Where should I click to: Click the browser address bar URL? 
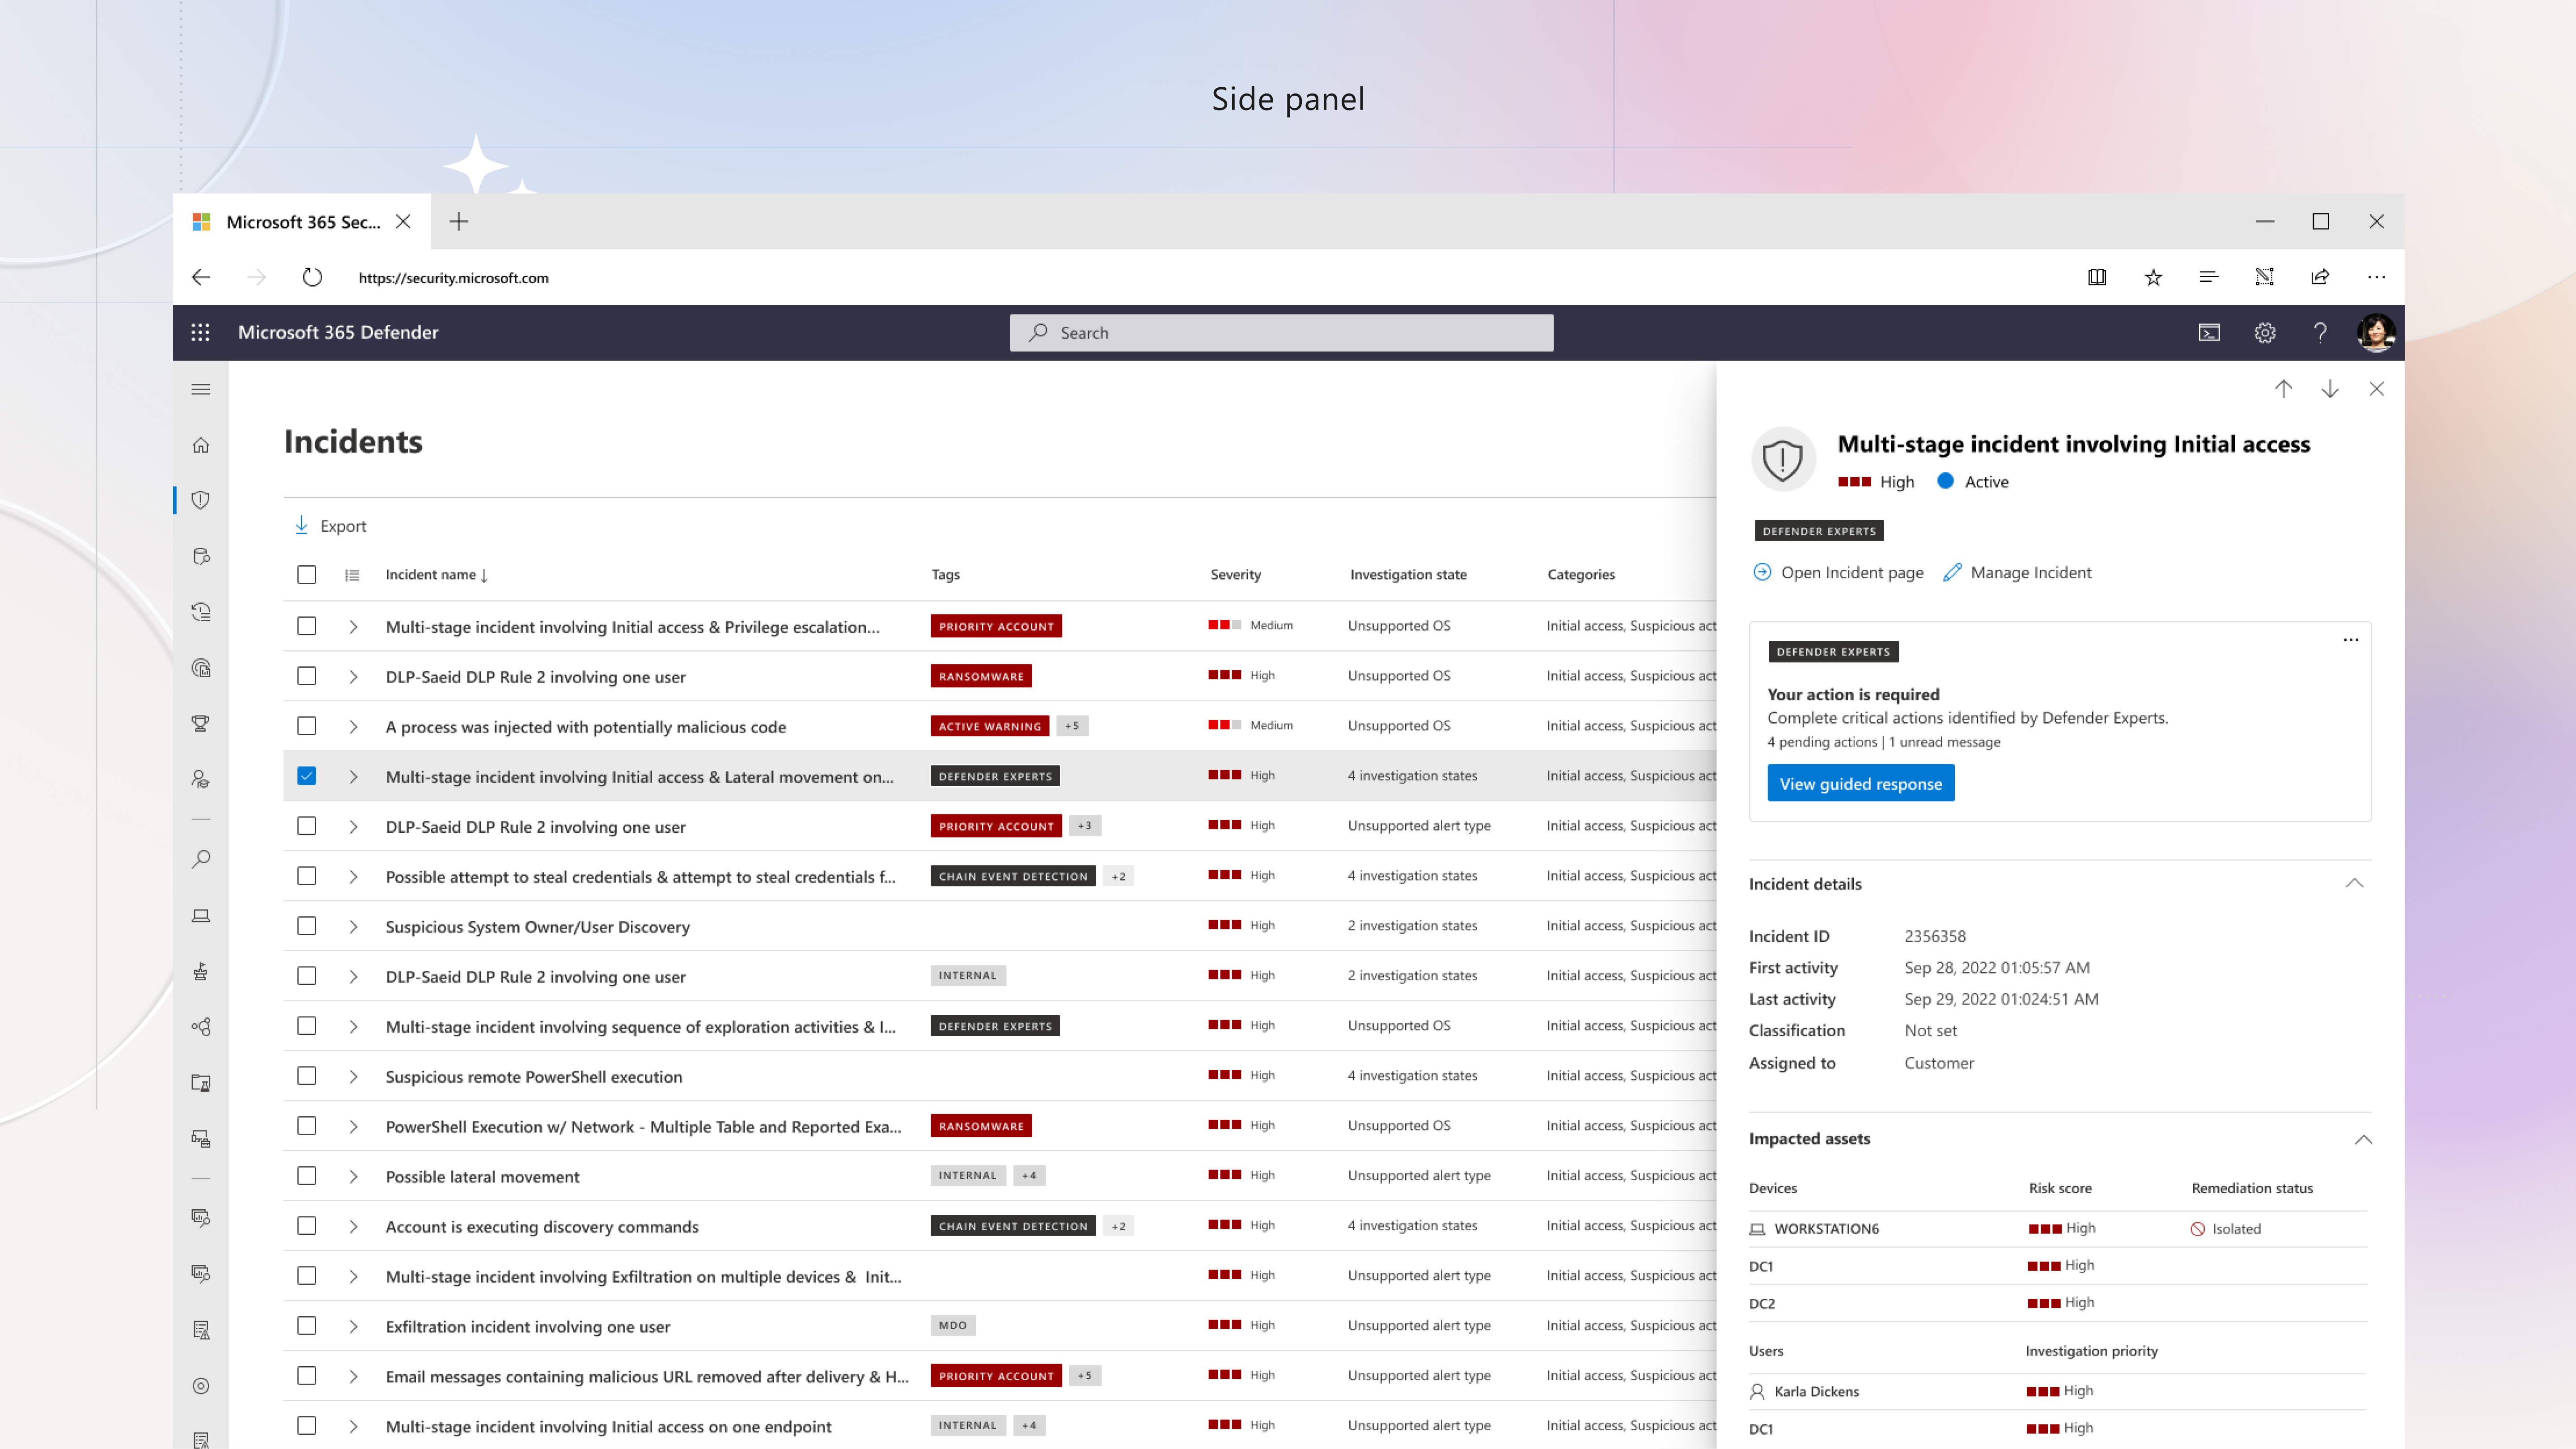point(453,278)
